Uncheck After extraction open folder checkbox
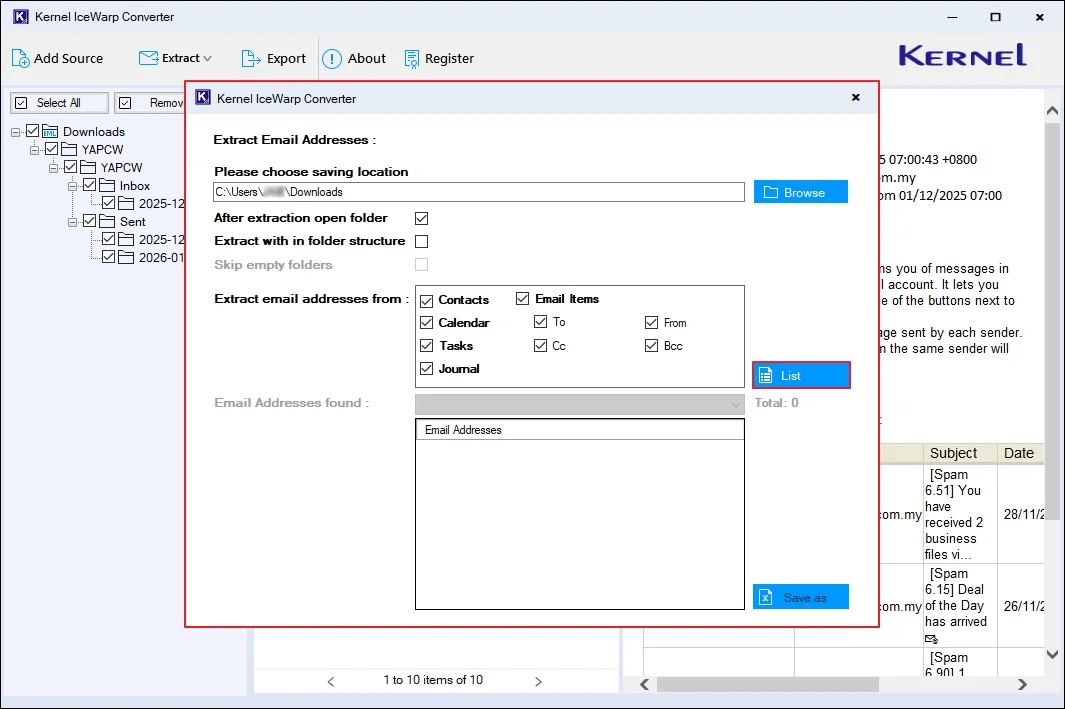 (x=422, y=218)
